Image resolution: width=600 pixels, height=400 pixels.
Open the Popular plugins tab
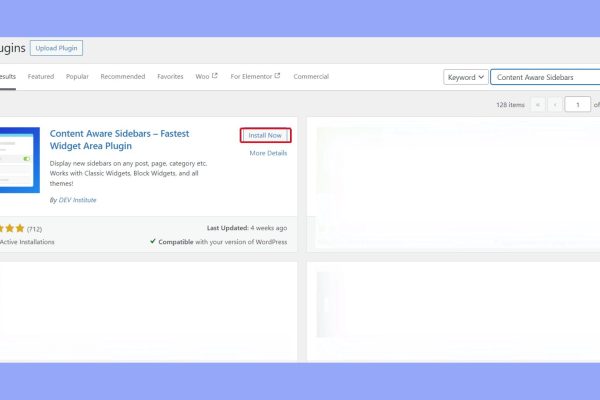[78, 77]
